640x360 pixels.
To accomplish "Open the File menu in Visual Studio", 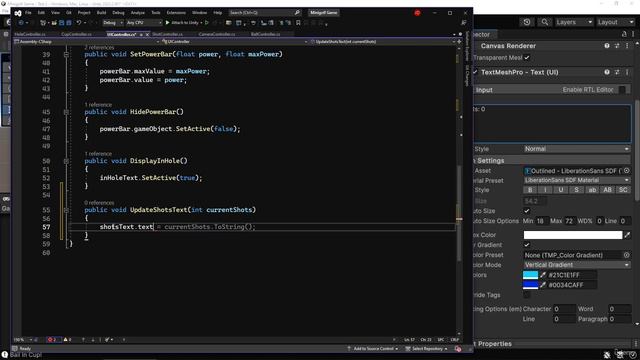I will [28, 13].
